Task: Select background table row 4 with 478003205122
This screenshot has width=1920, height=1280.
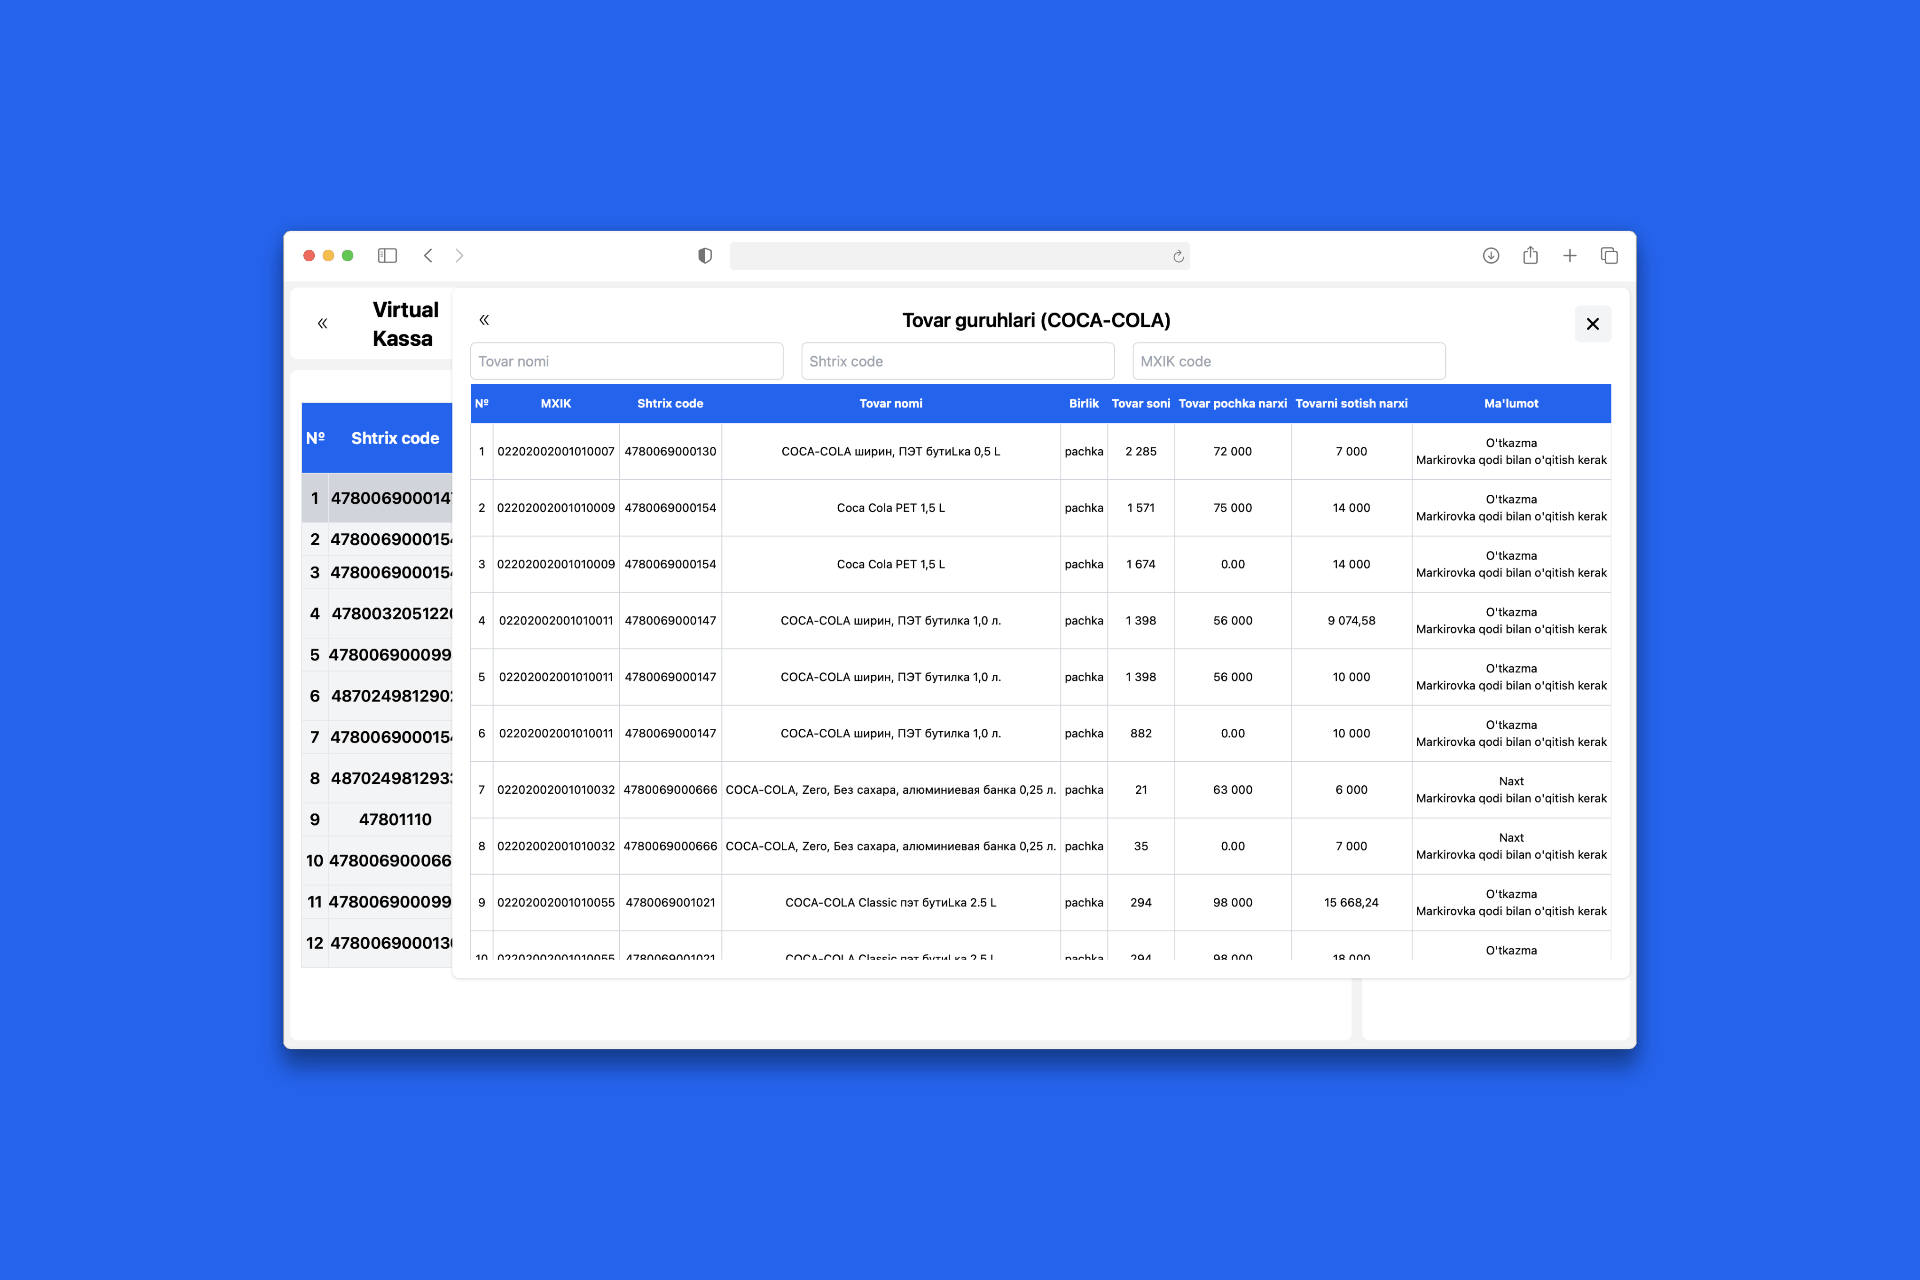Action: pyautogui.click(x=378, y=614)
